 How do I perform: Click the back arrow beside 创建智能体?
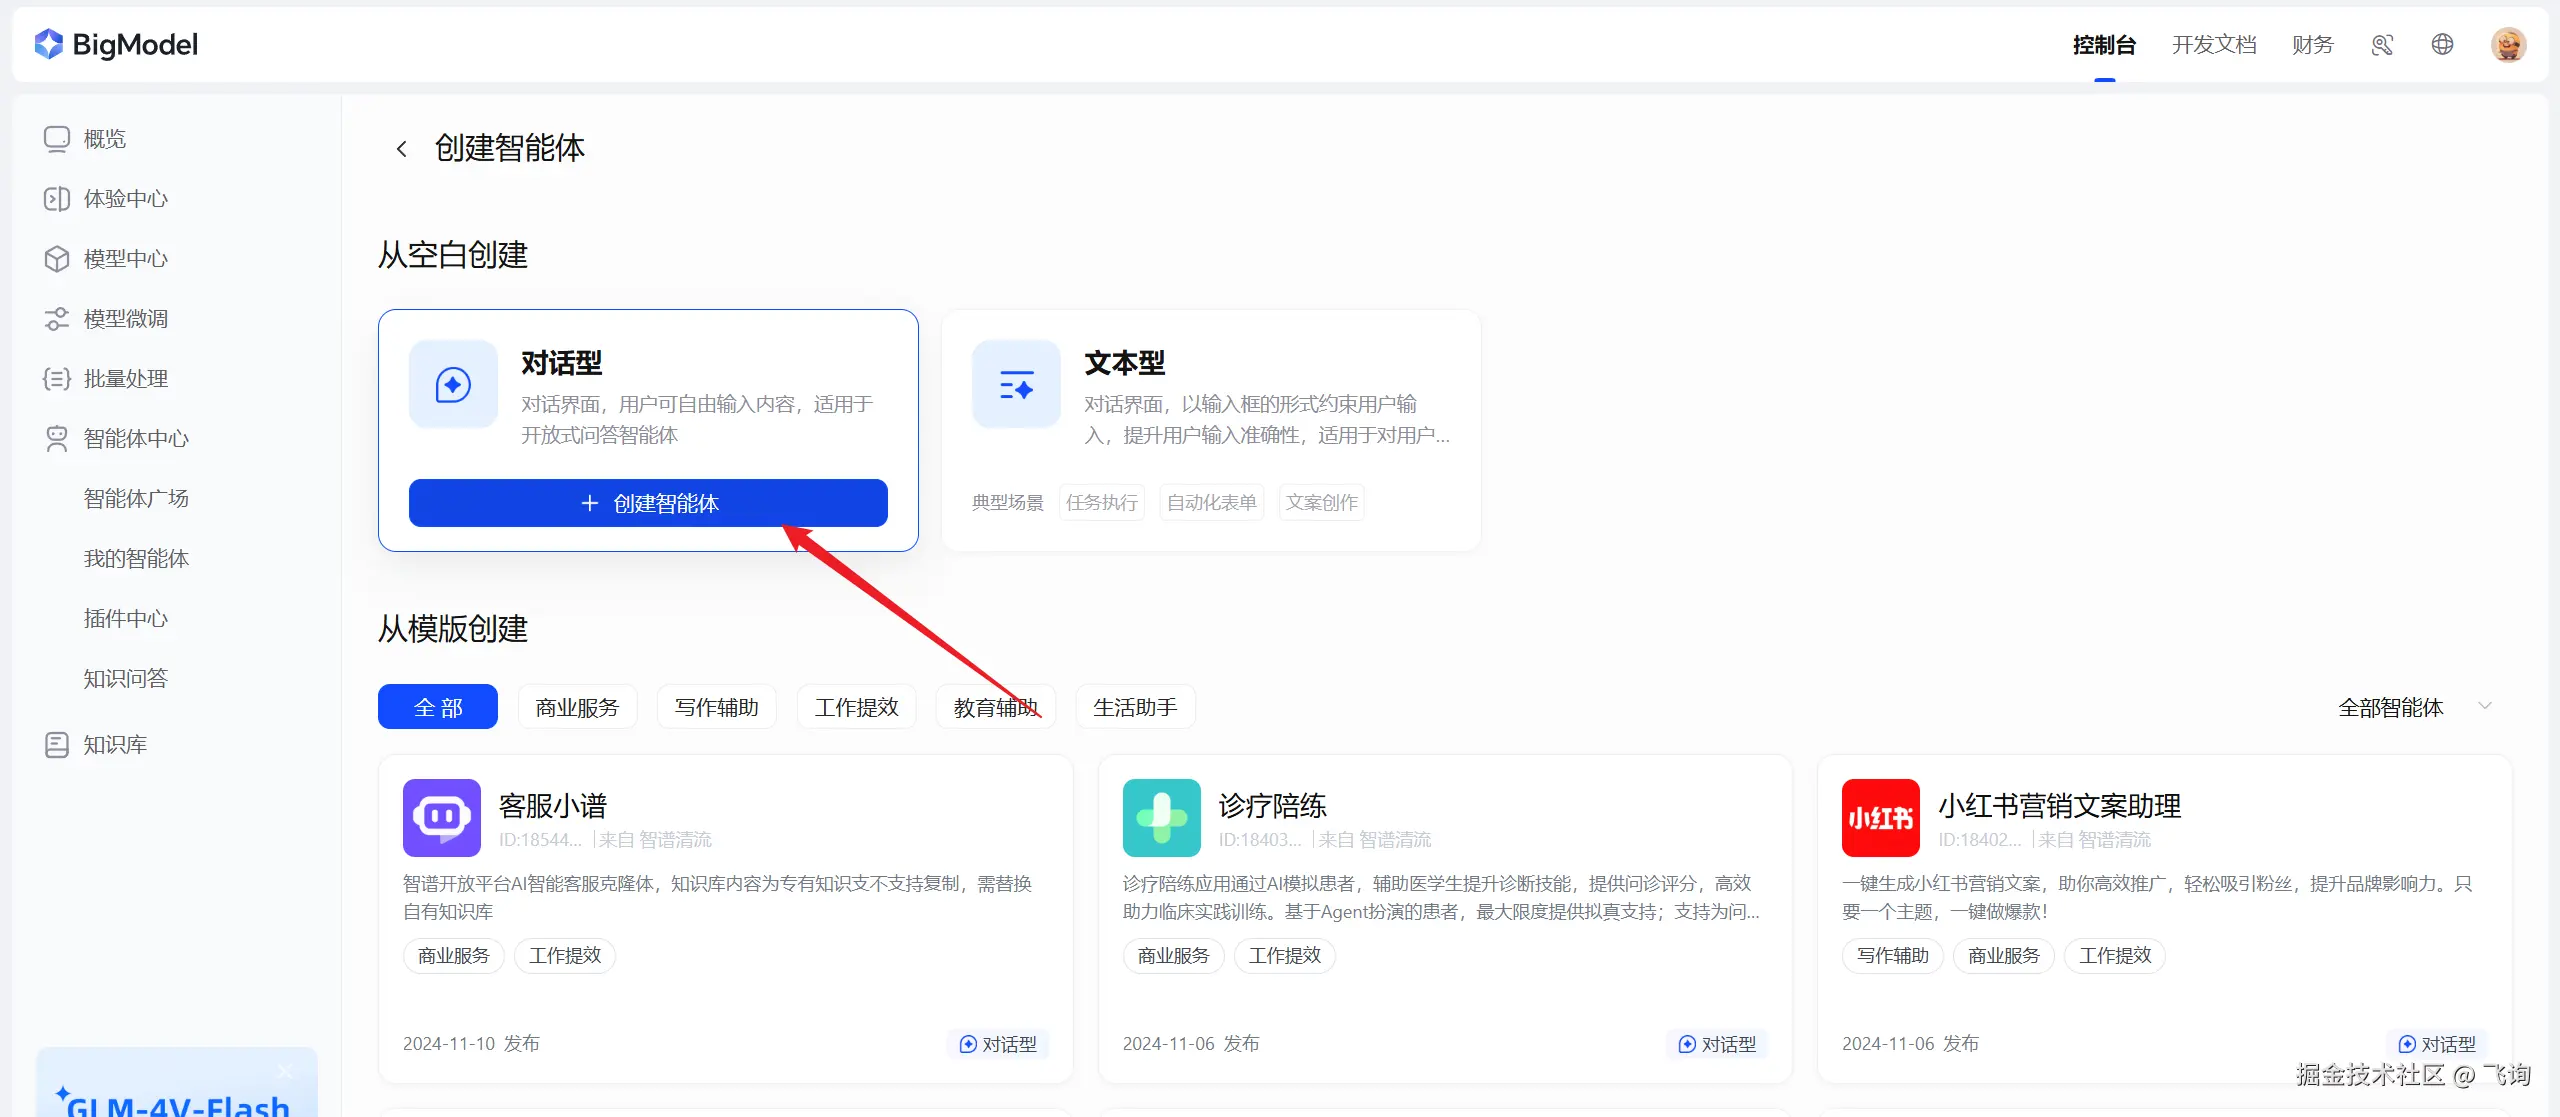click(x=401, y=149)
